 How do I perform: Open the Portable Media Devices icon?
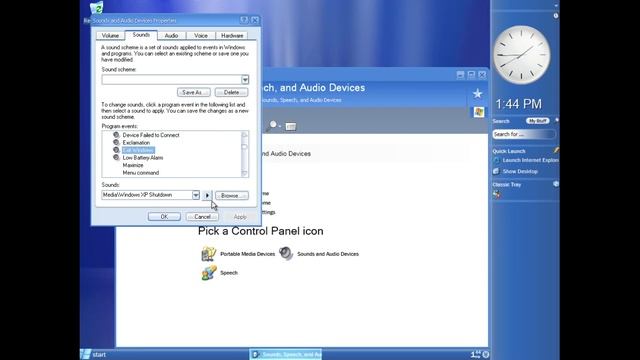click(x=209, y=254)
